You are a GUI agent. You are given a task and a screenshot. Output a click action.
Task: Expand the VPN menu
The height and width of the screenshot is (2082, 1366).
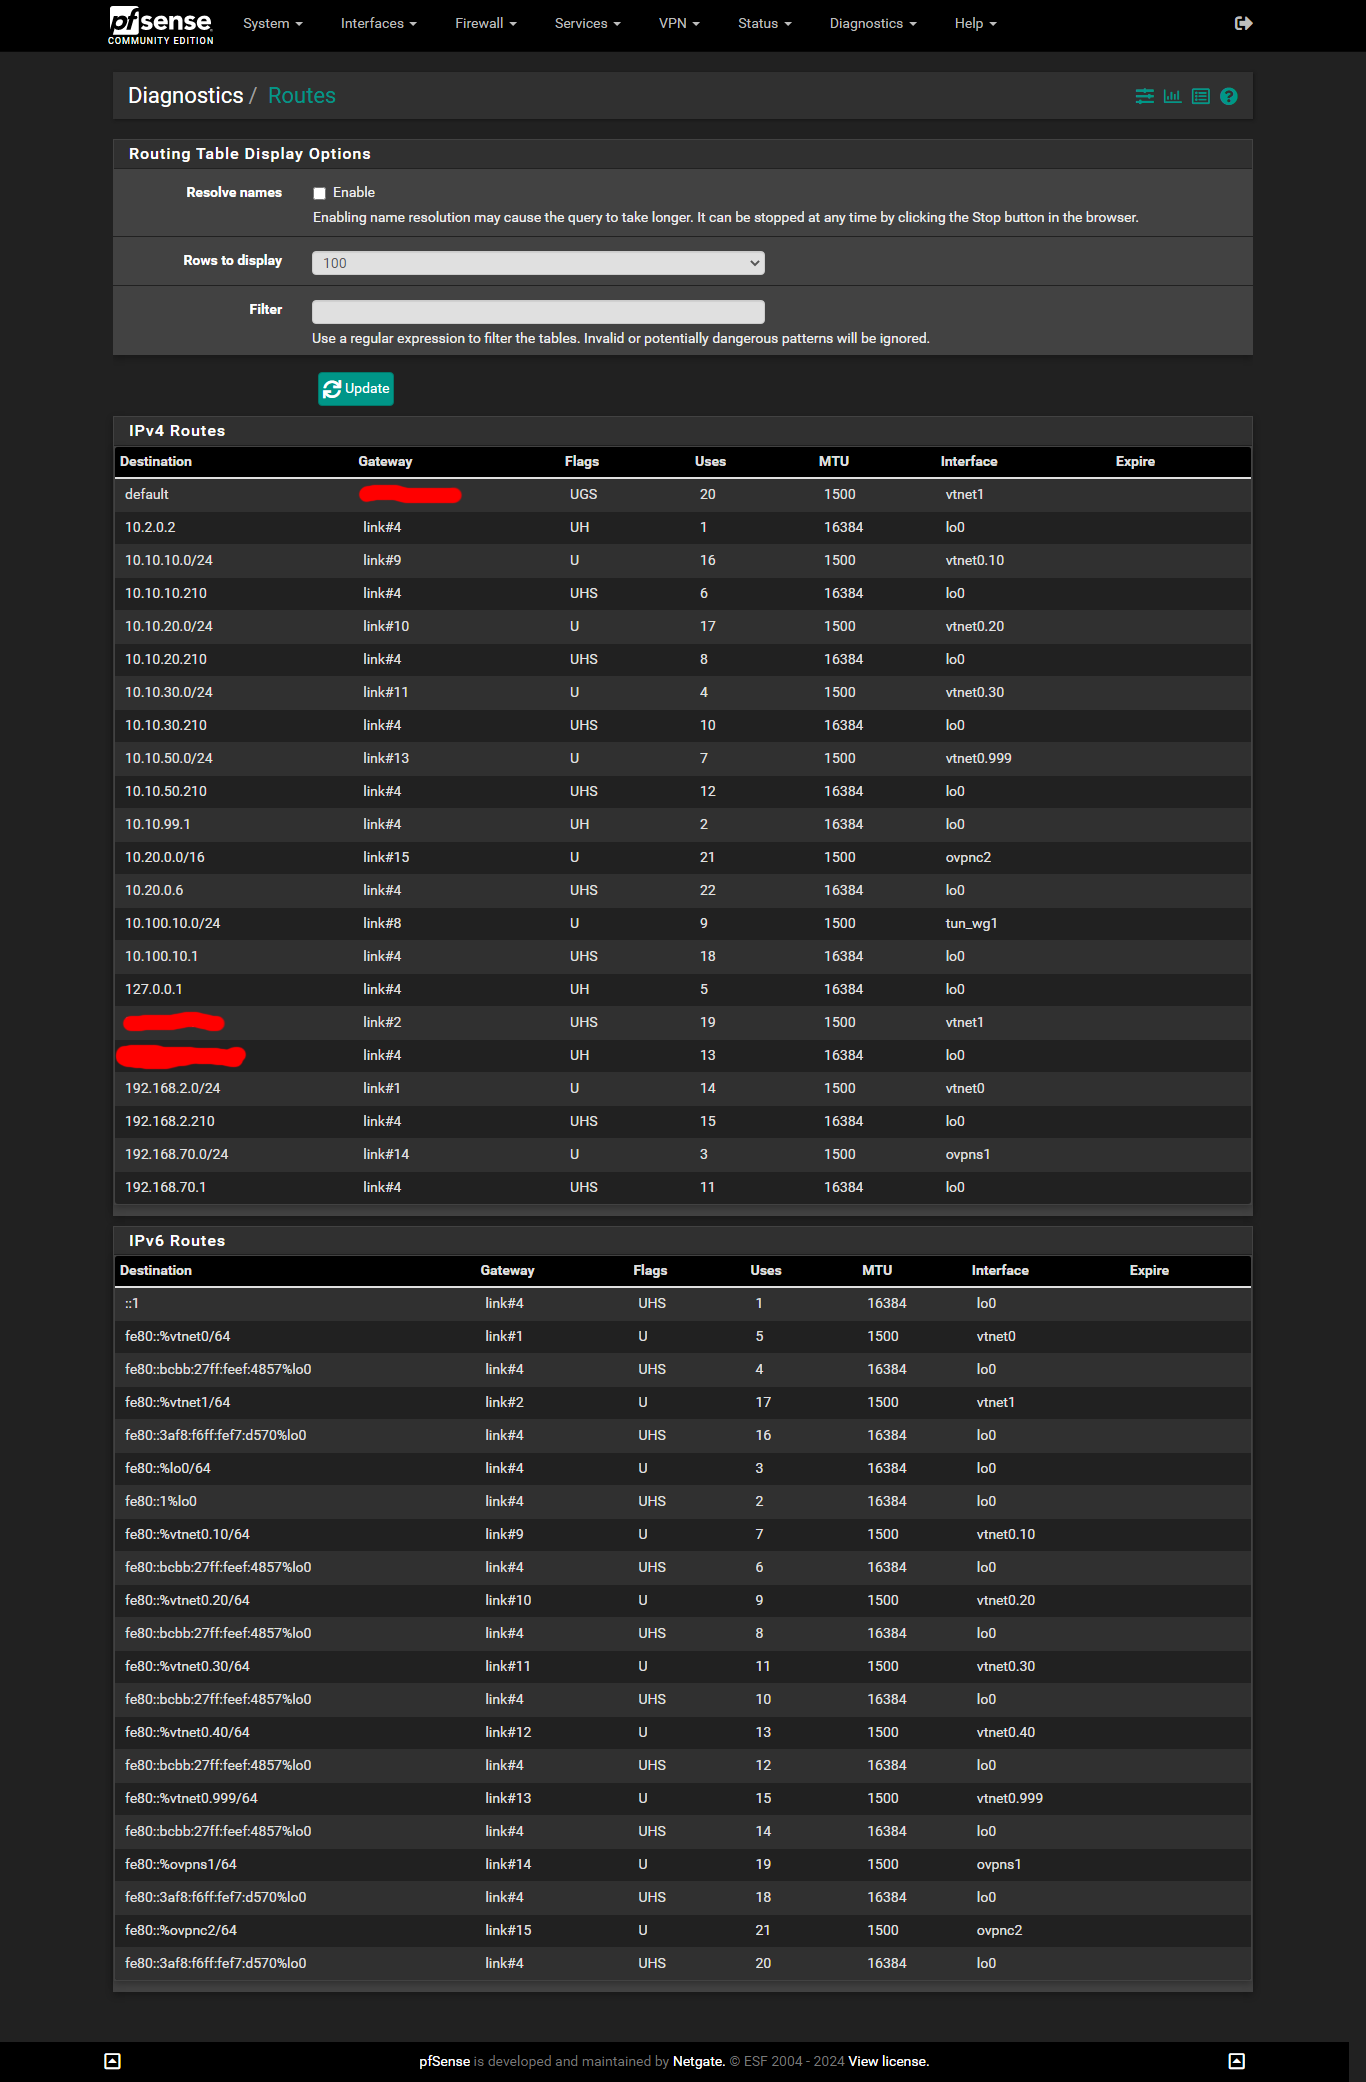pos(679,23)
